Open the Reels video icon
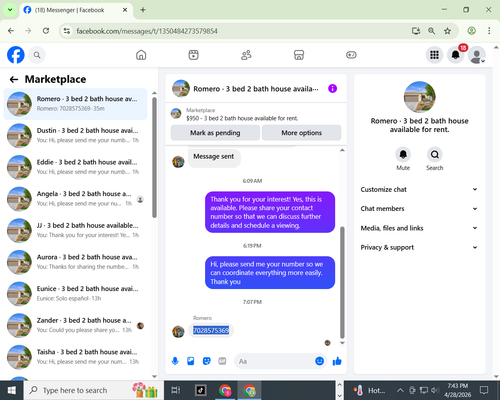The height and width of the screenshot is (400, 500). [193, 55]
